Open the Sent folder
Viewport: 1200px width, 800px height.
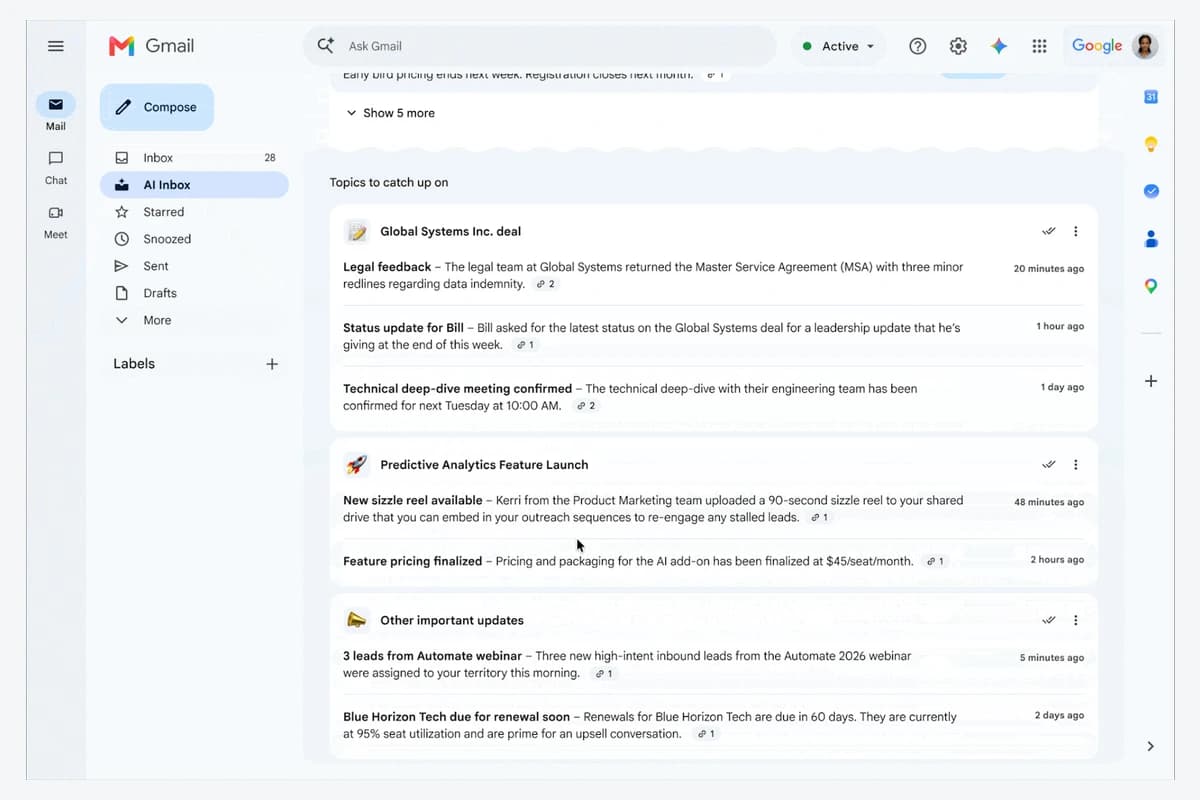click(x=194, y=266)
